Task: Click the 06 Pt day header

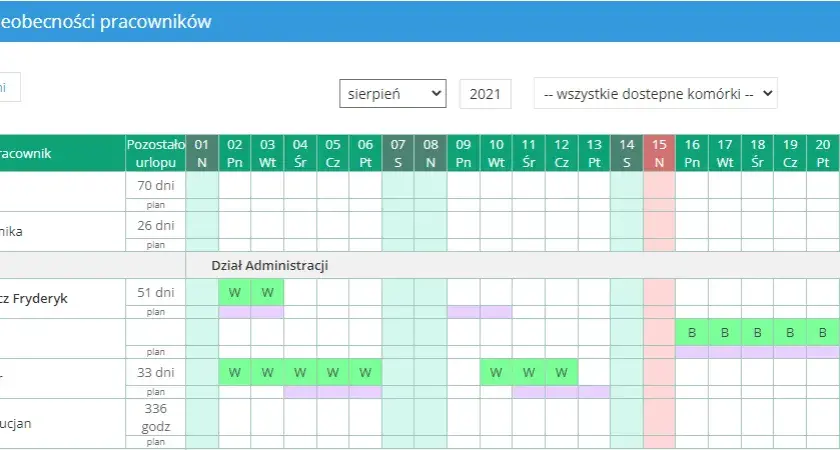Action: (x=365, y=153)
